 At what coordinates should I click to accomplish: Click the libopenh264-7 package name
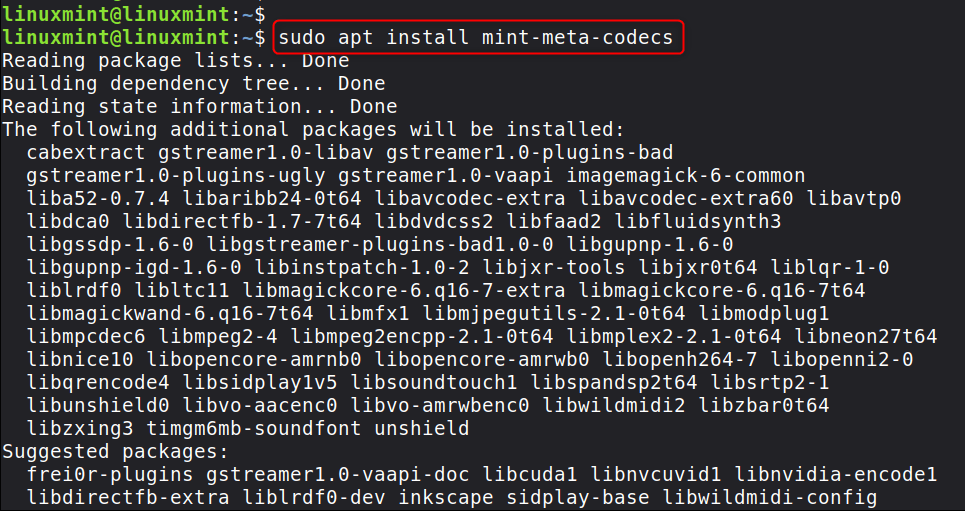[680, 359]
